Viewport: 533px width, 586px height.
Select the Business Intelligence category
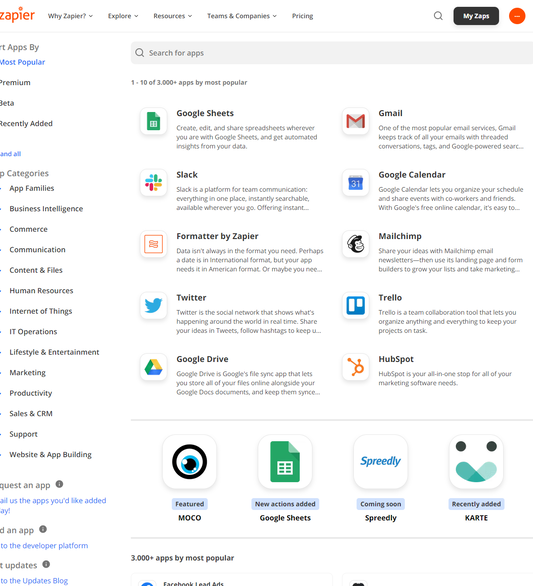(x=46, y=209)
